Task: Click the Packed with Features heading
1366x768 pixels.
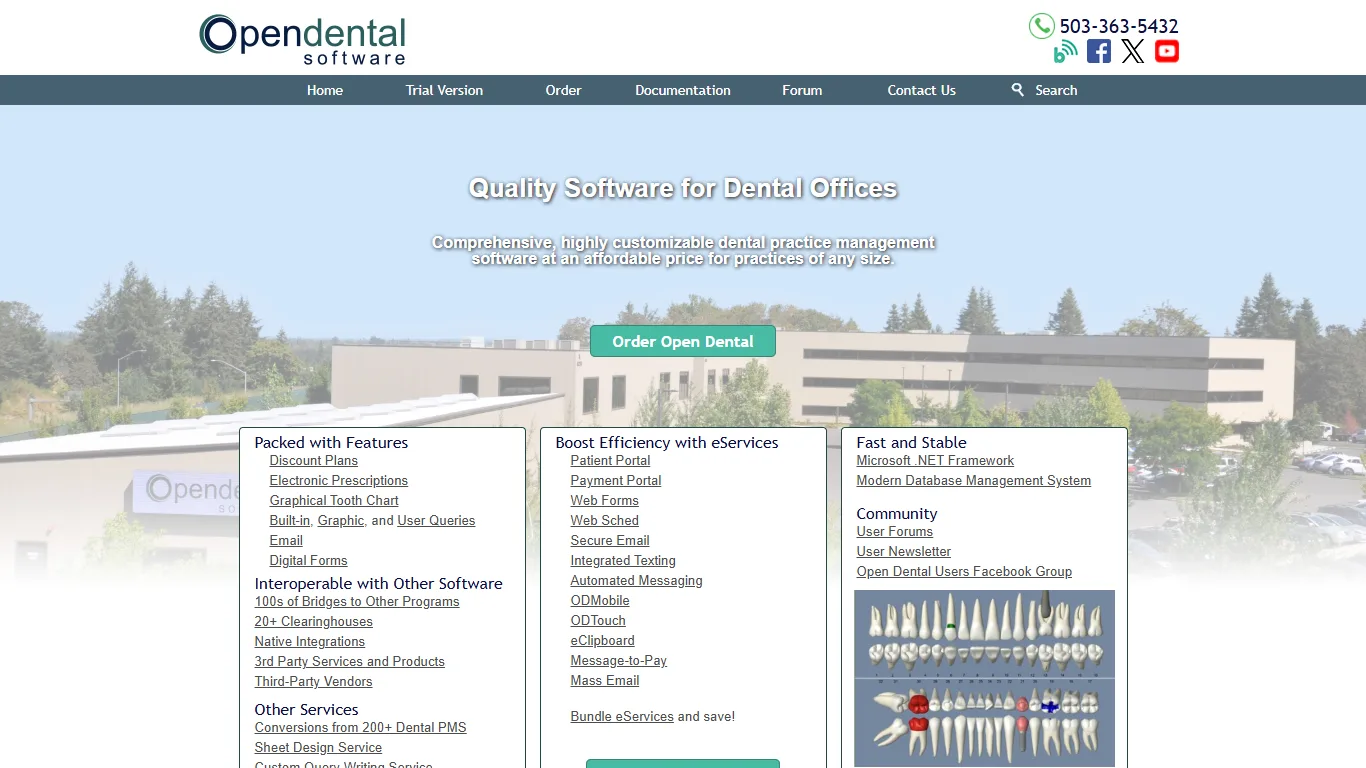Action: (x=331, y=442)
